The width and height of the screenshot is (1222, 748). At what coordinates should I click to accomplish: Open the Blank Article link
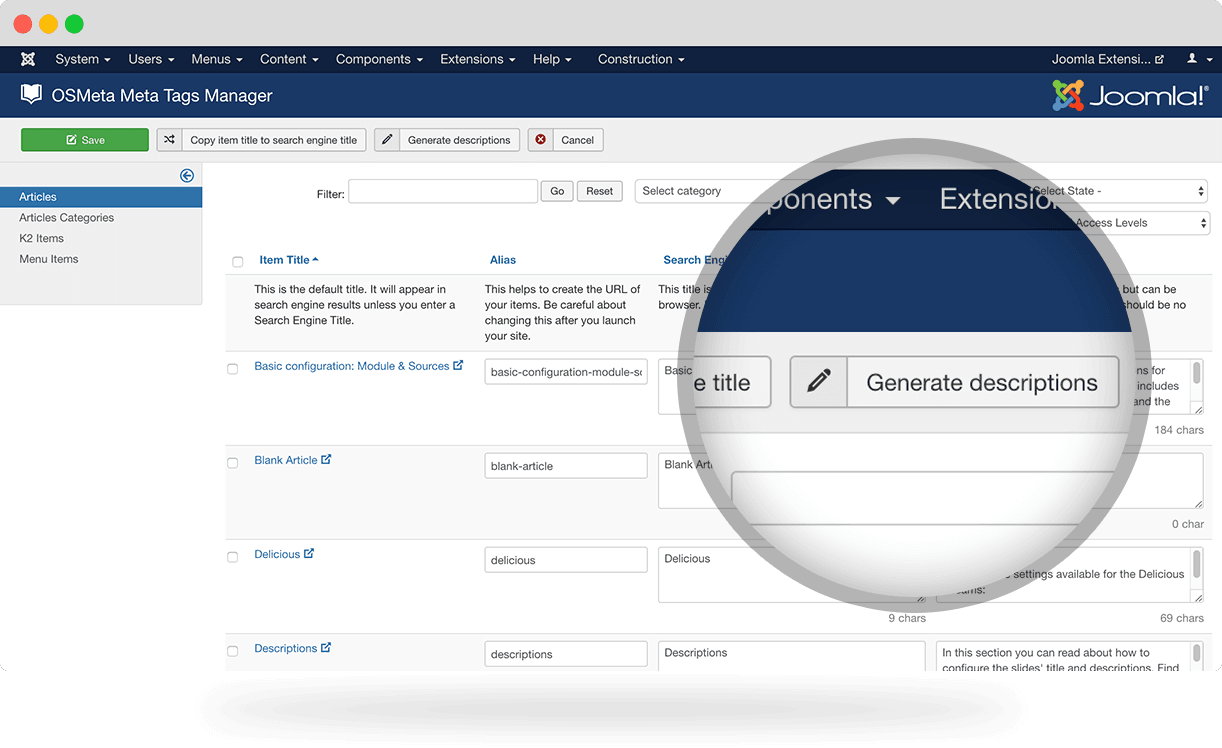click(286, 460)
